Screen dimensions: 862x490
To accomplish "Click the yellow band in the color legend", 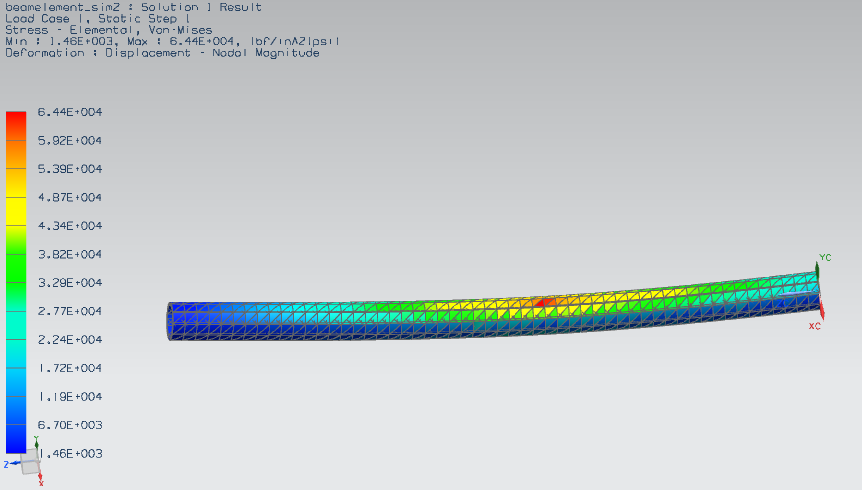I will click(15, 208).
